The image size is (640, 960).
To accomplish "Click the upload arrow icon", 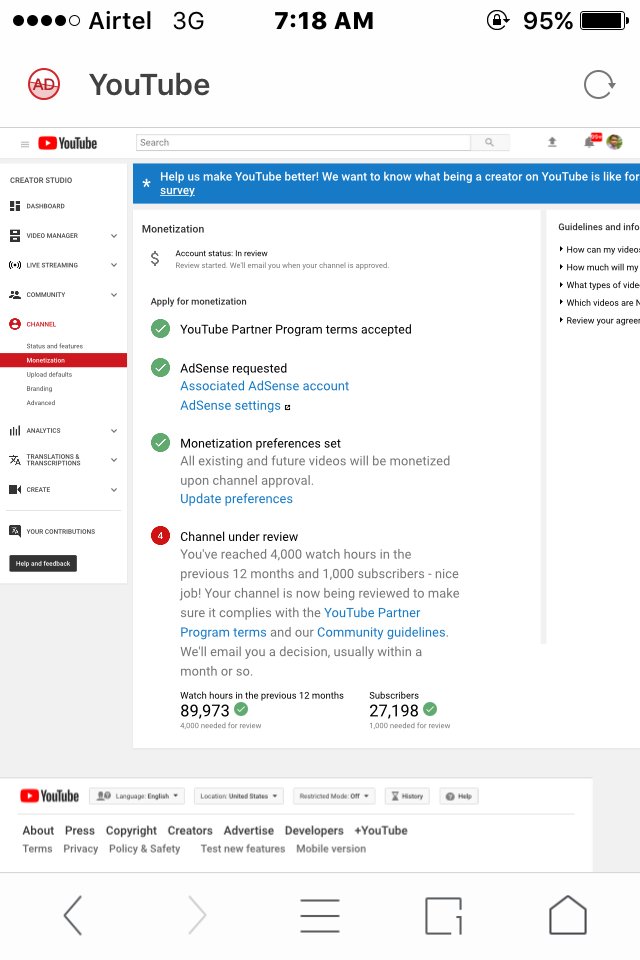I will point(552,142).
